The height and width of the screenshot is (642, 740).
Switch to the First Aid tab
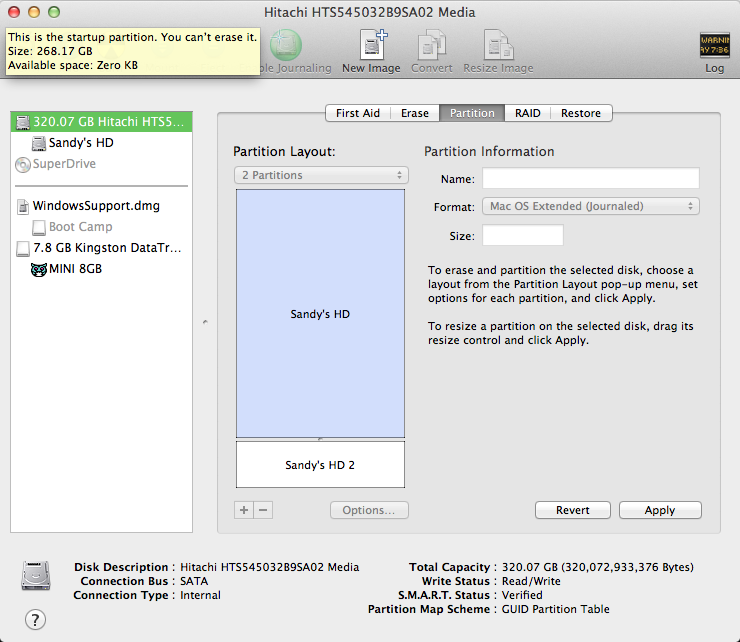click(358, 113)
